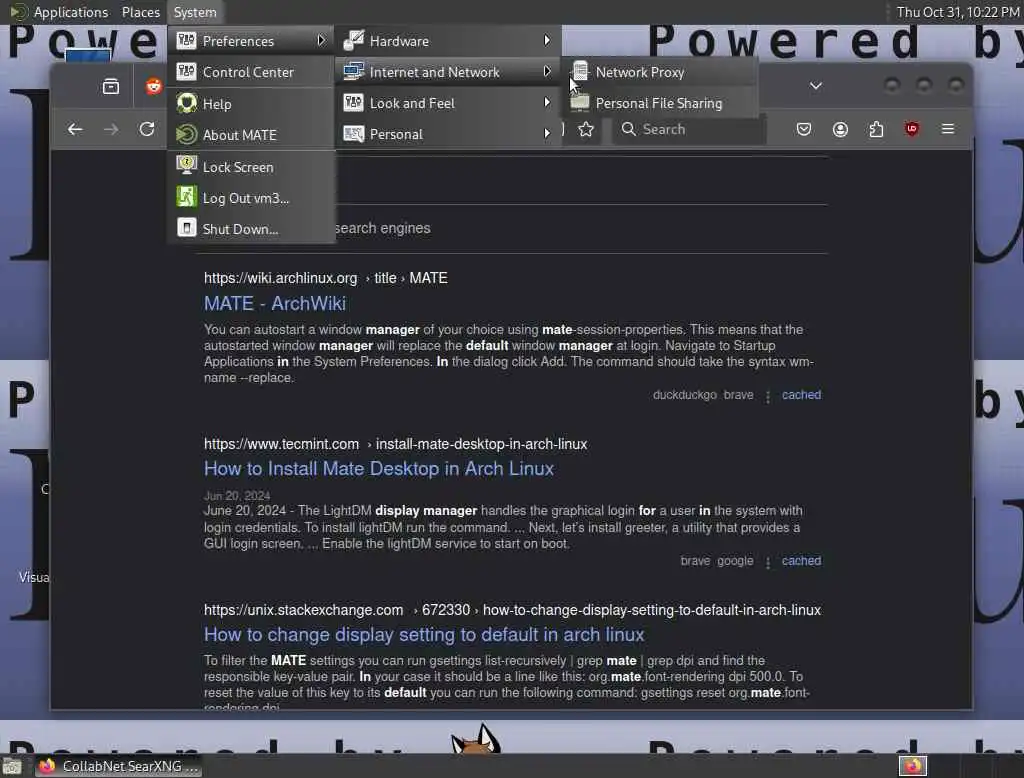This screenshot has width=1024, height=778.
Task: Open the uBlock Origin shield icon
Action: (x=912, y=129)
